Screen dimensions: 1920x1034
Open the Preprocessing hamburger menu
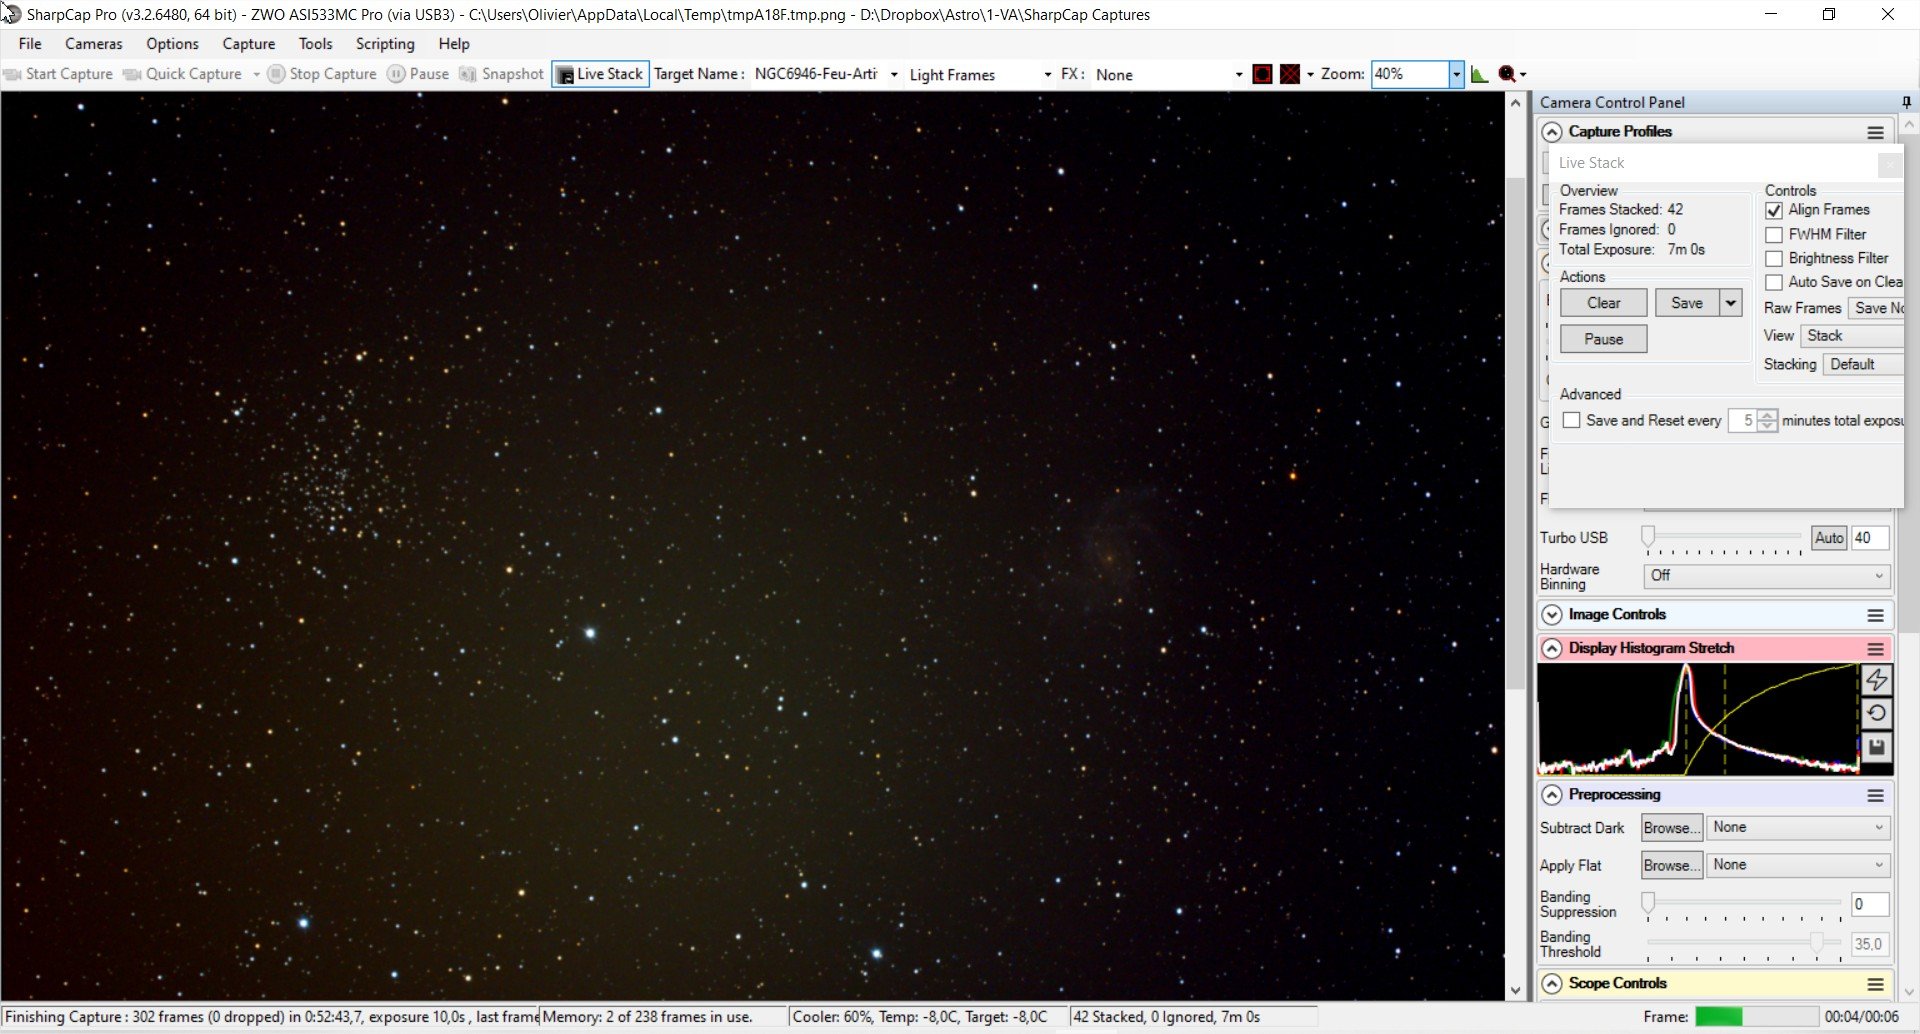(1876, 795)
